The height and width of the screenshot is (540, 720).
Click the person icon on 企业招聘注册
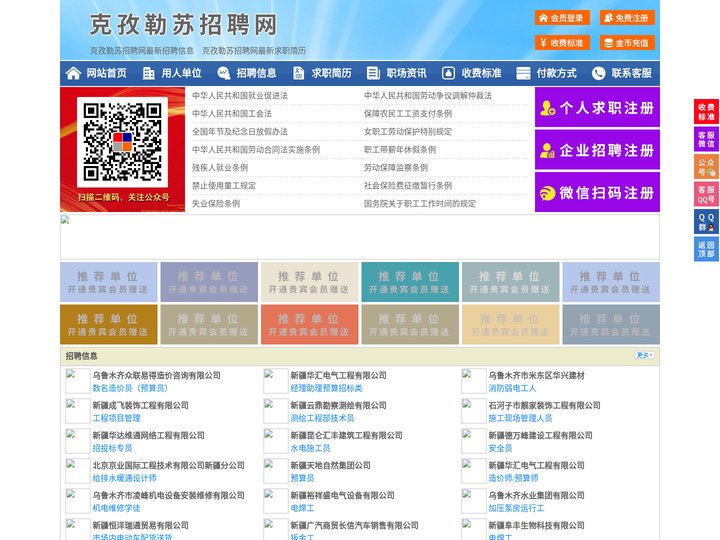point(547,150)
